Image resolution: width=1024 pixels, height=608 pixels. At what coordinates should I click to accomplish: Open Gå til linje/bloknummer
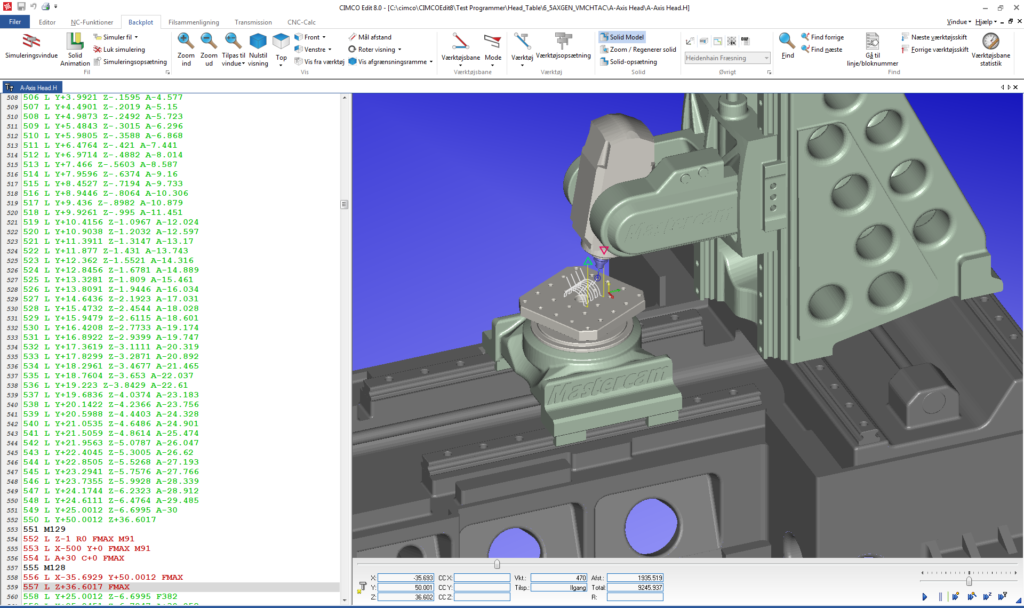coord(872,50)
